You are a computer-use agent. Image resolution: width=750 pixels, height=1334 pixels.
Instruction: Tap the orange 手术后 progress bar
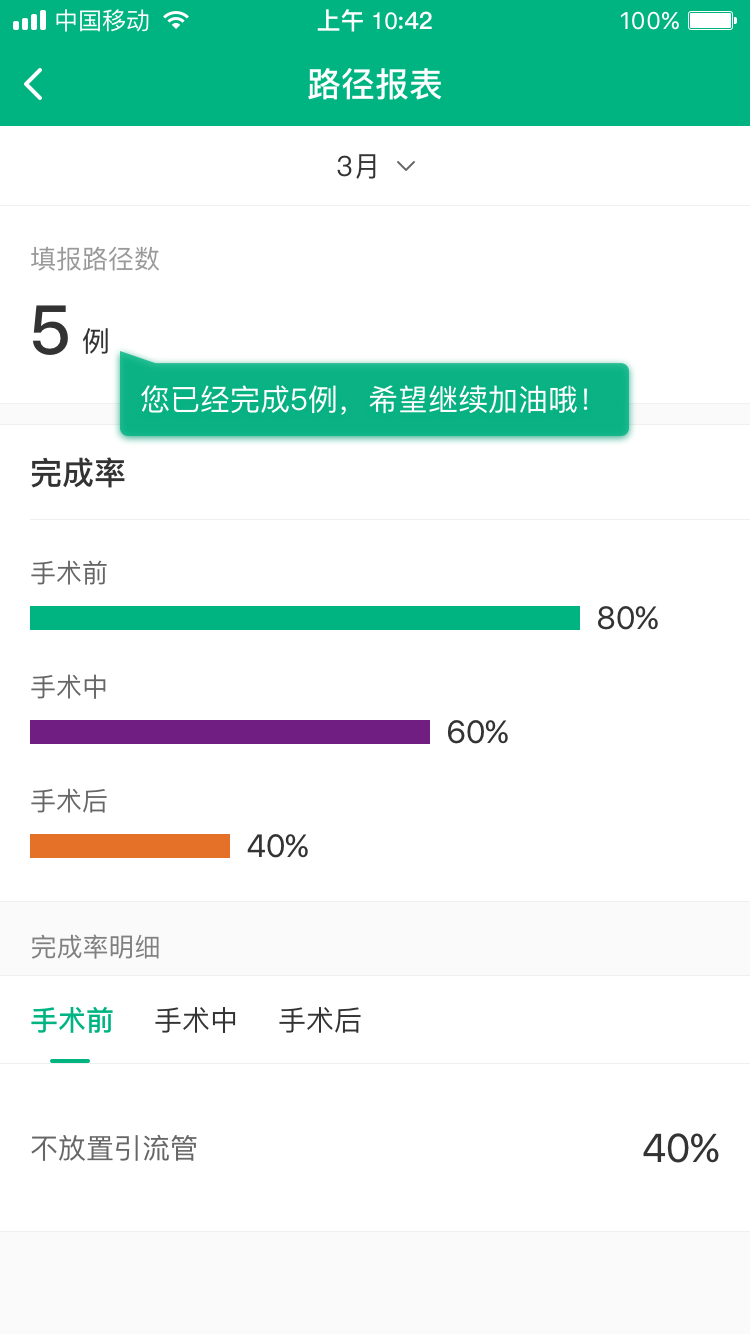pyautogui.click(x=130, y=846)
